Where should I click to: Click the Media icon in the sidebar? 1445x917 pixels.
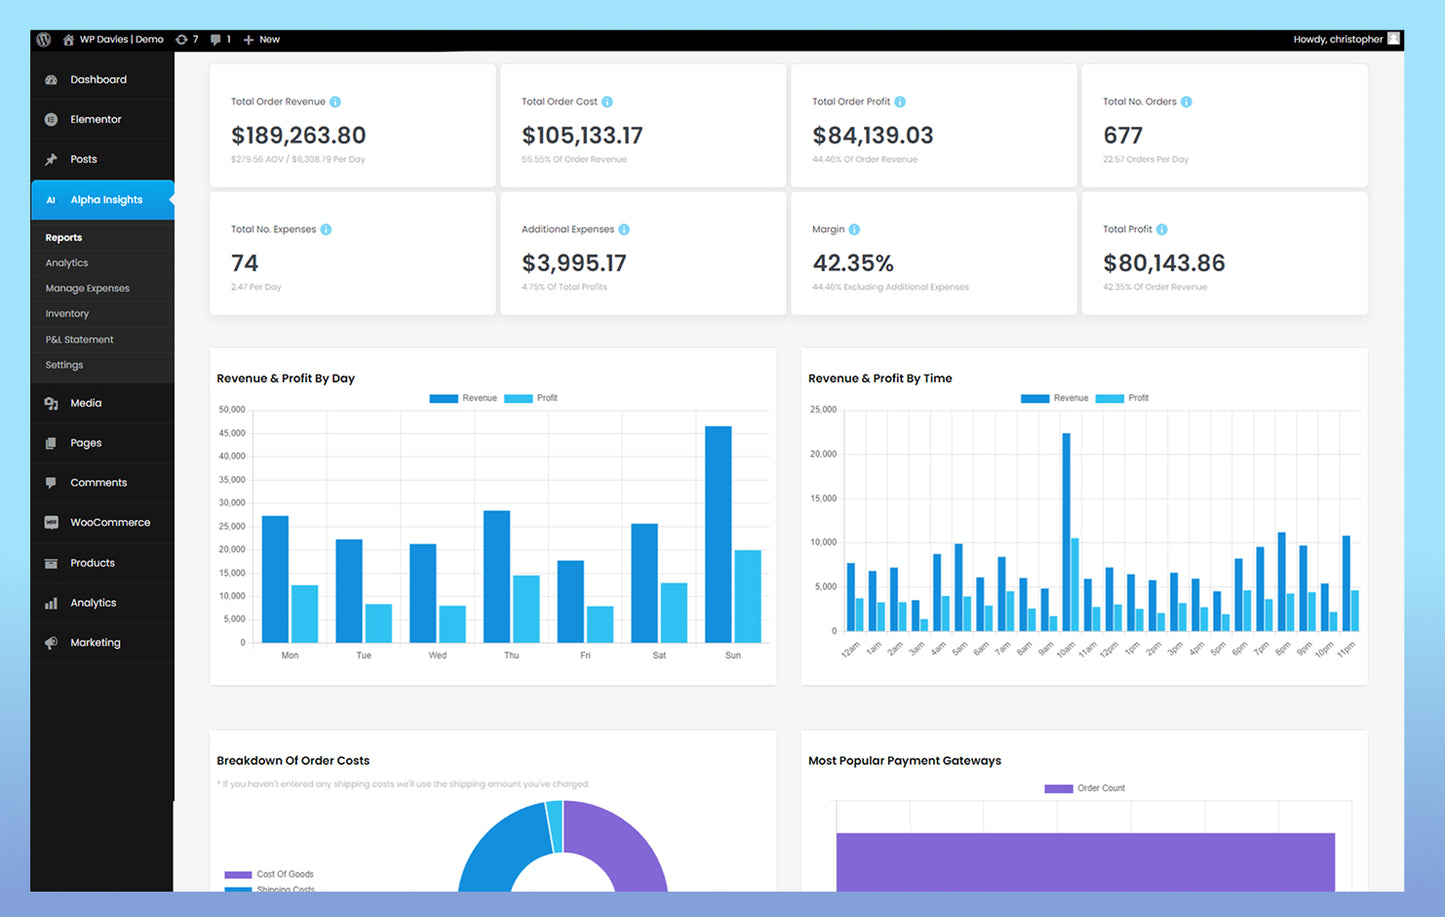tap(51, 403)
